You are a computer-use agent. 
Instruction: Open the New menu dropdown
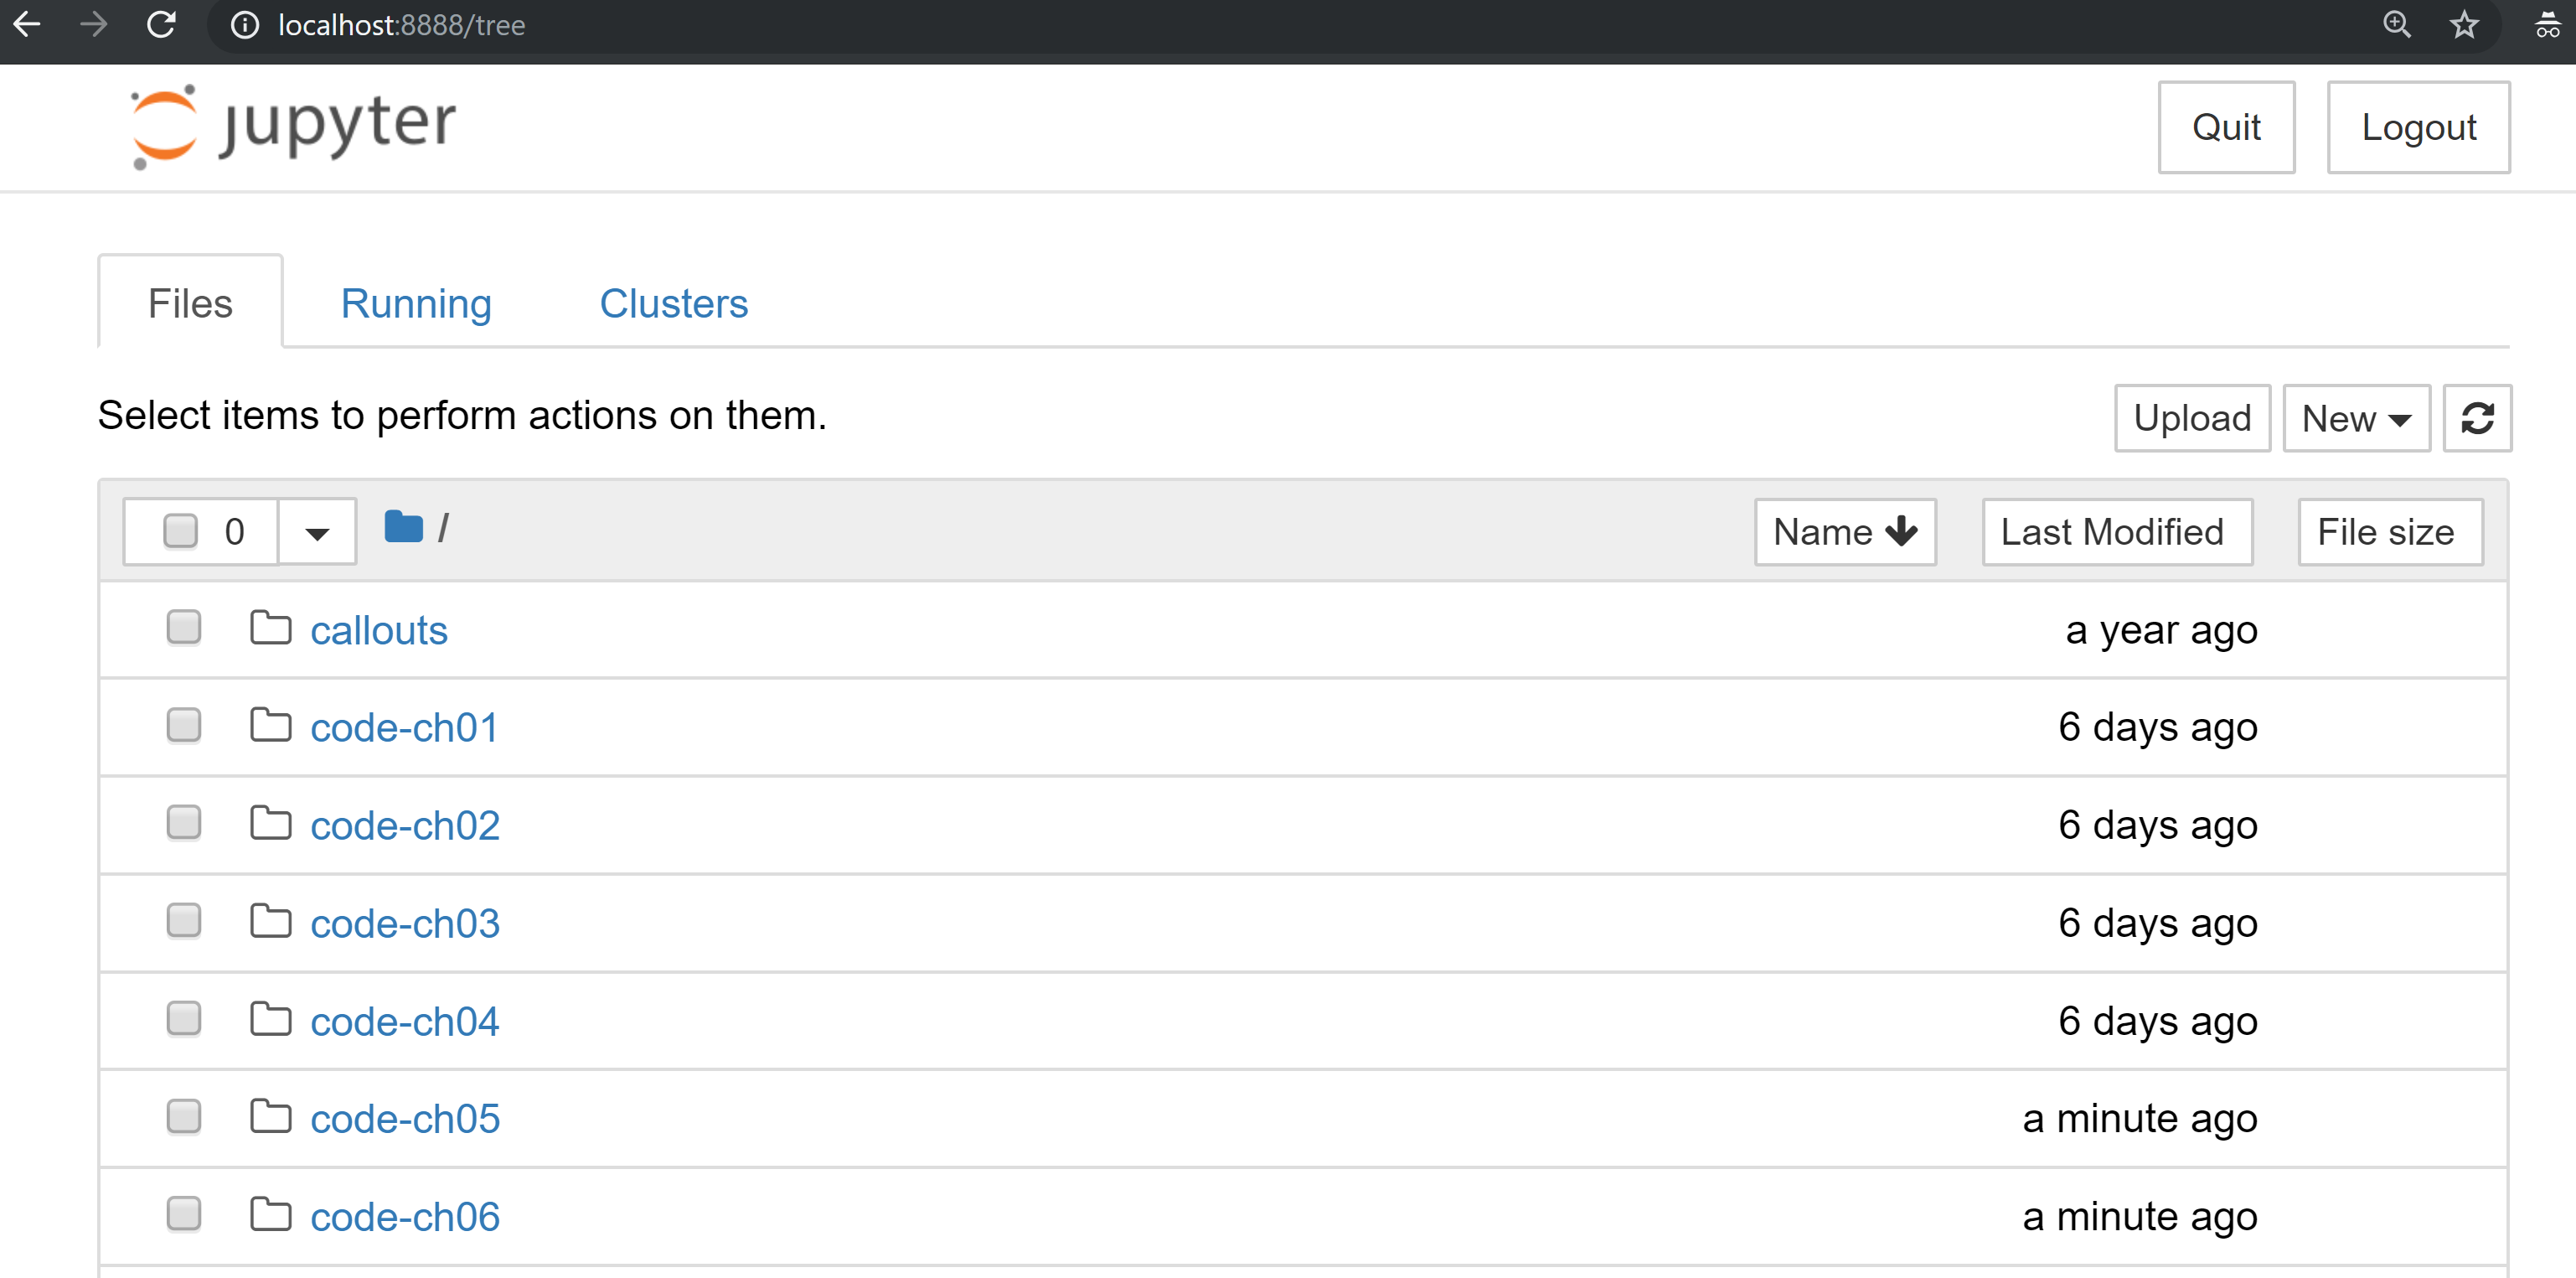(x=2356, y=418)
